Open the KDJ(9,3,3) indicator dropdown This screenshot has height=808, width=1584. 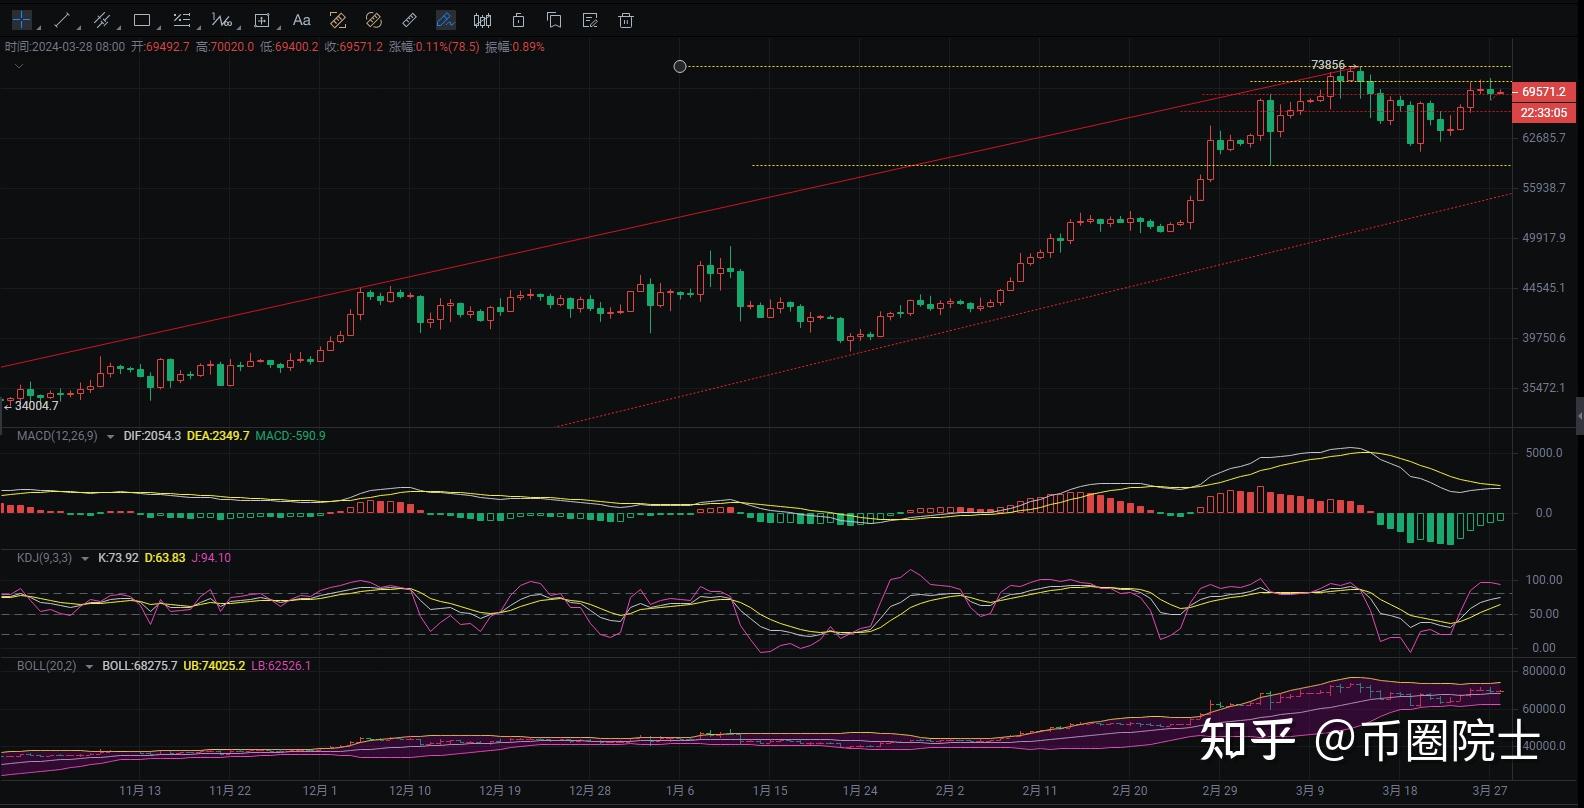click(x=84, y=558)
